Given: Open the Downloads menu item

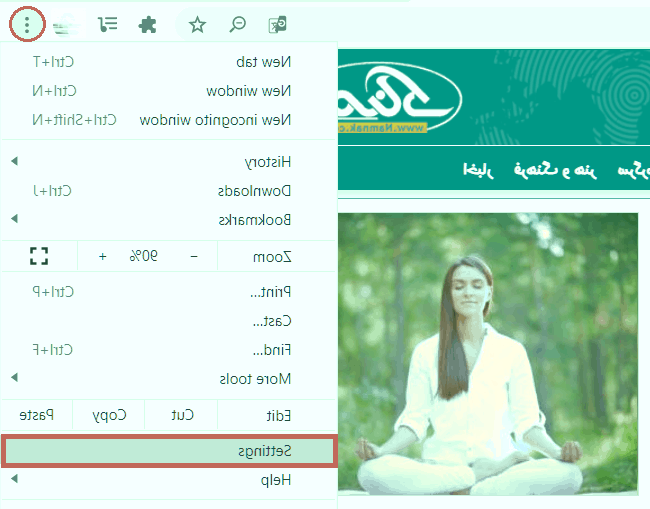Looking at the screenshot, I should pyautogui.click(x=169, y=191).
